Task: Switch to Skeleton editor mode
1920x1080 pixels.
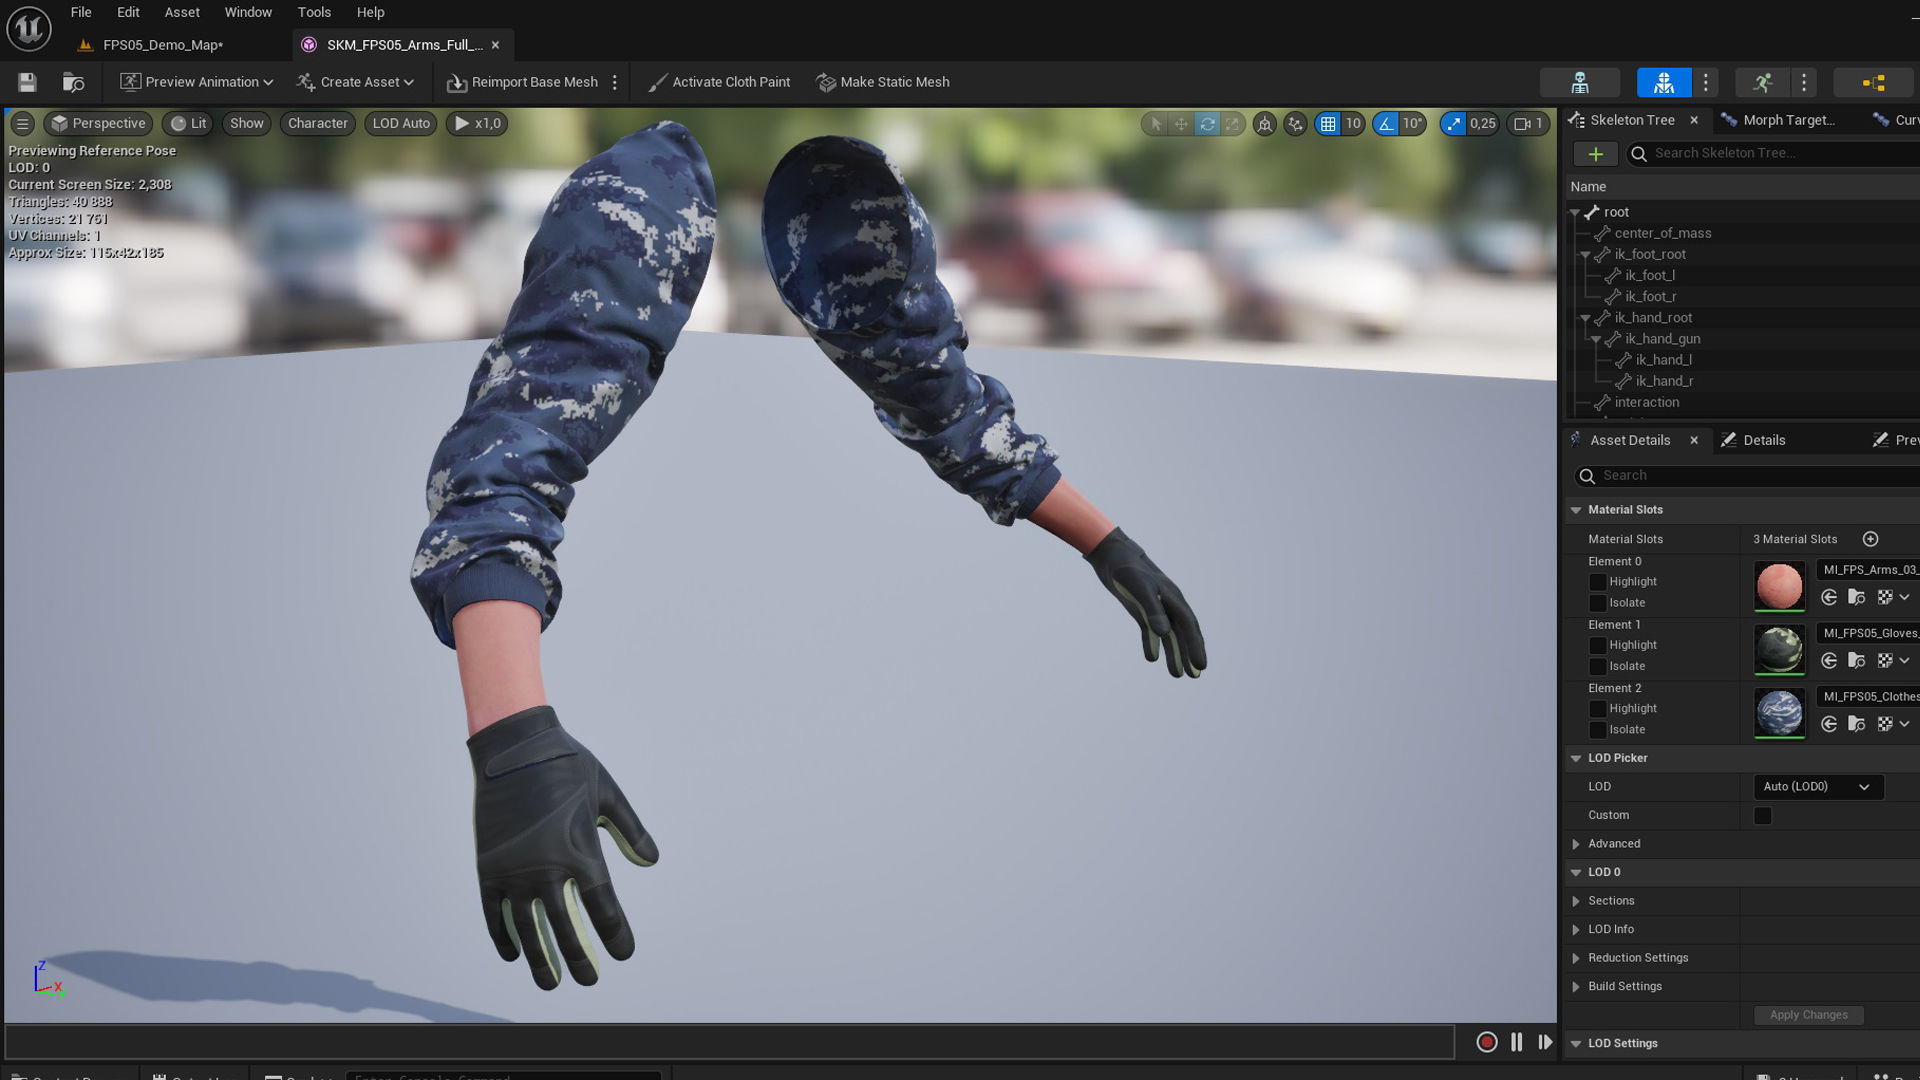Action: point(1580,82)
